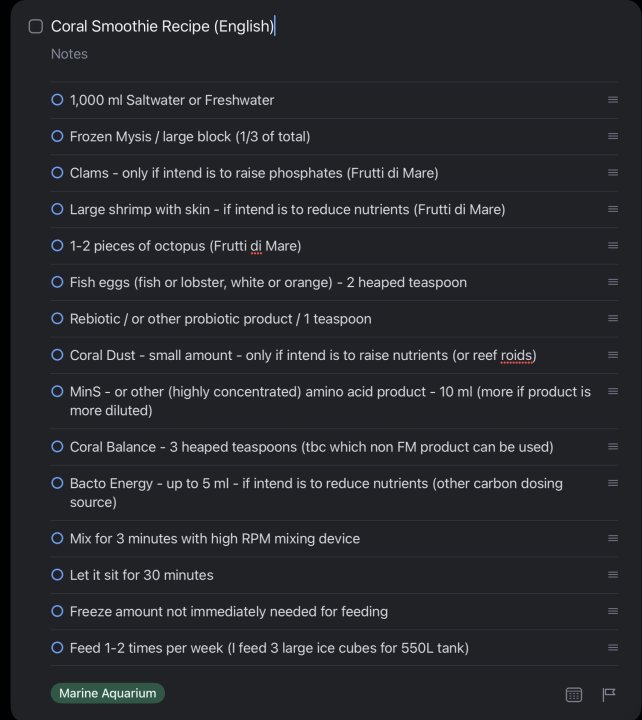Complete the 1,000 ml Saltwater checklist item
Viewport: 642px width, 720px height.
57,100
